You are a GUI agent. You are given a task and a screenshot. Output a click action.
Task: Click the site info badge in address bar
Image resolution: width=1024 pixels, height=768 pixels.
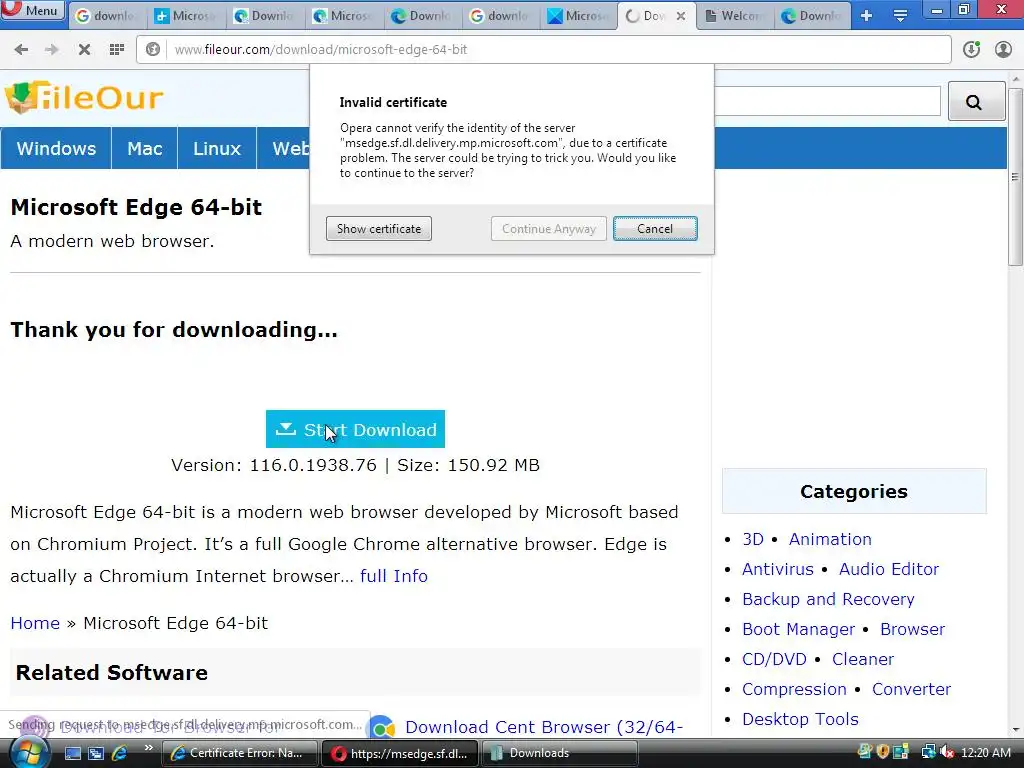click(x=153, y=50)
